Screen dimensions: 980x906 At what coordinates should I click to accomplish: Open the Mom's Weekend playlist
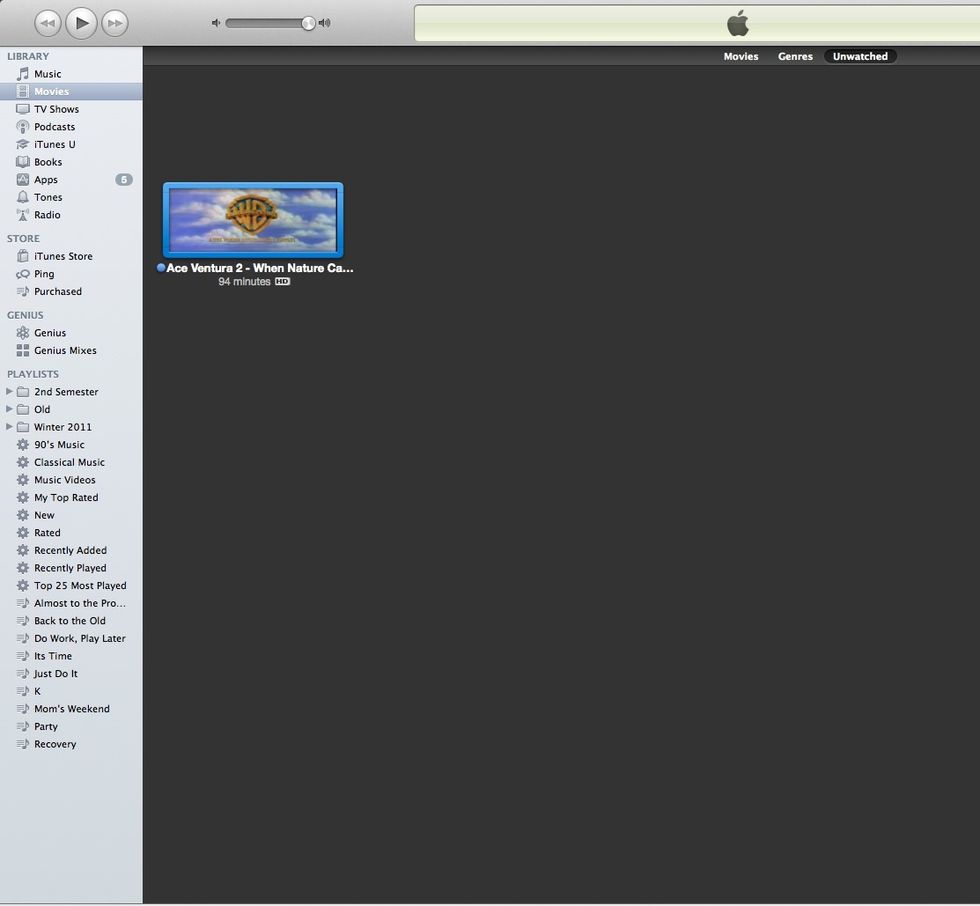pos(71,709)
